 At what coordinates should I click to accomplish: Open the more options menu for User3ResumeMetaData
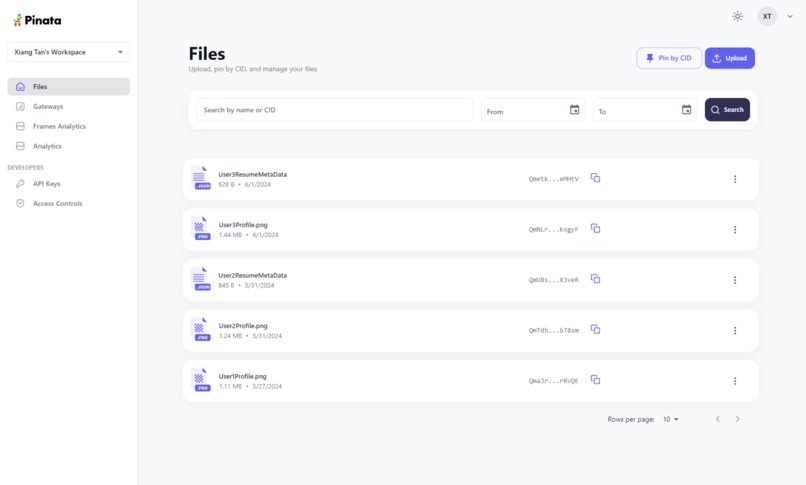[x=735, y=179]
